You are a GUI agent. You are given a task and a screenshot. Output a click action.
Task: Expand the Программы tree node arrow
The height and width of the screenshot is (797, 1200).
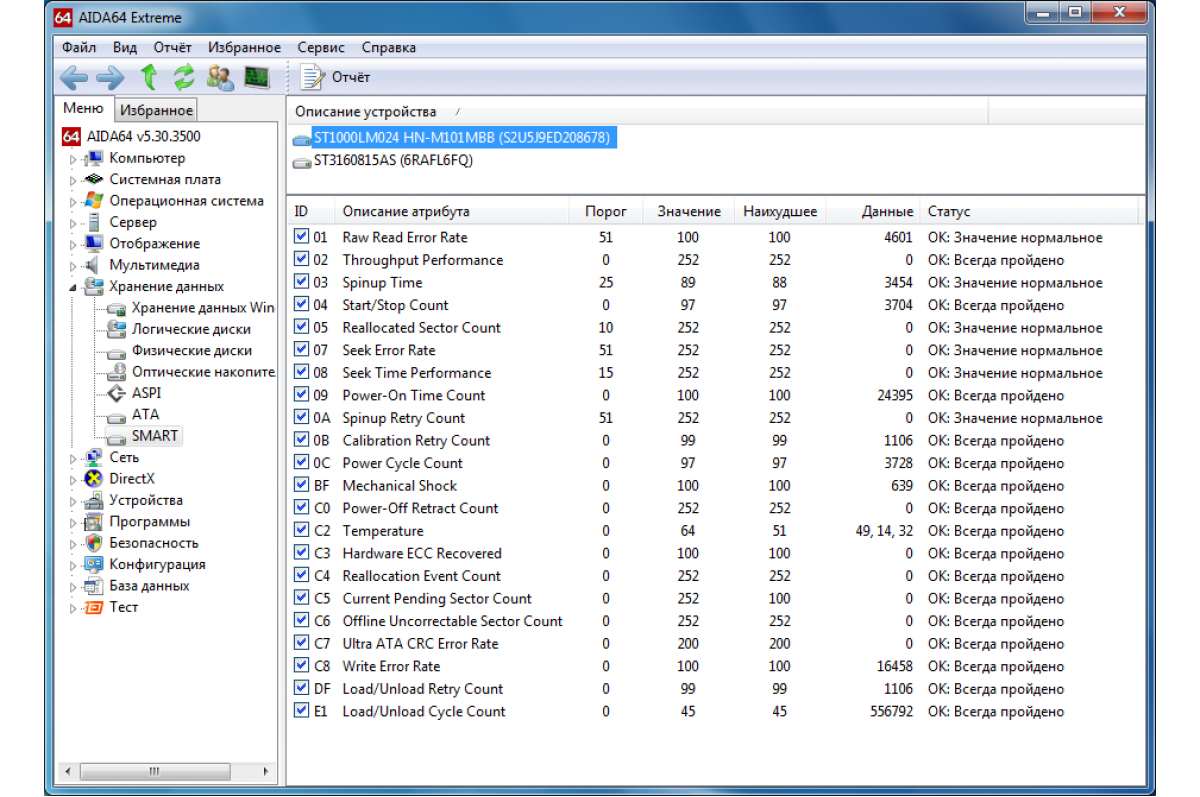72,522
